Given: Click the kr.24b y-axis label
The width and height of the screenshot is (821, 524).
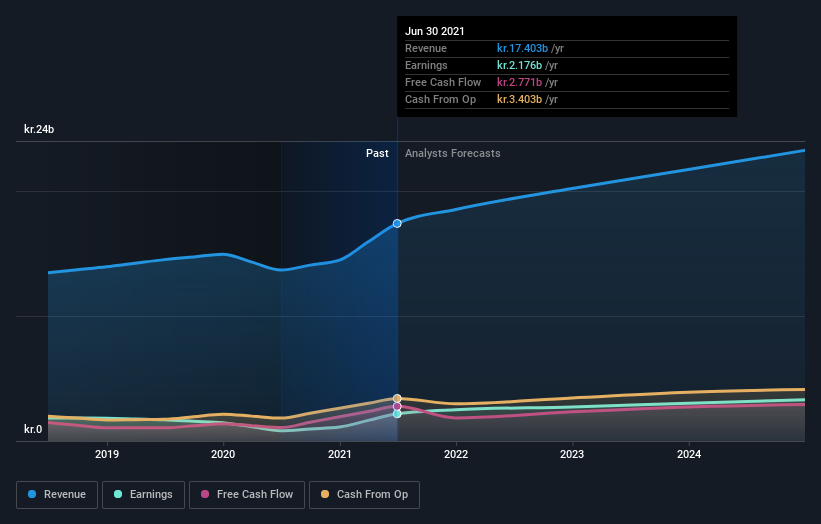Looking at the screenshot, I should tap(39, 129).
